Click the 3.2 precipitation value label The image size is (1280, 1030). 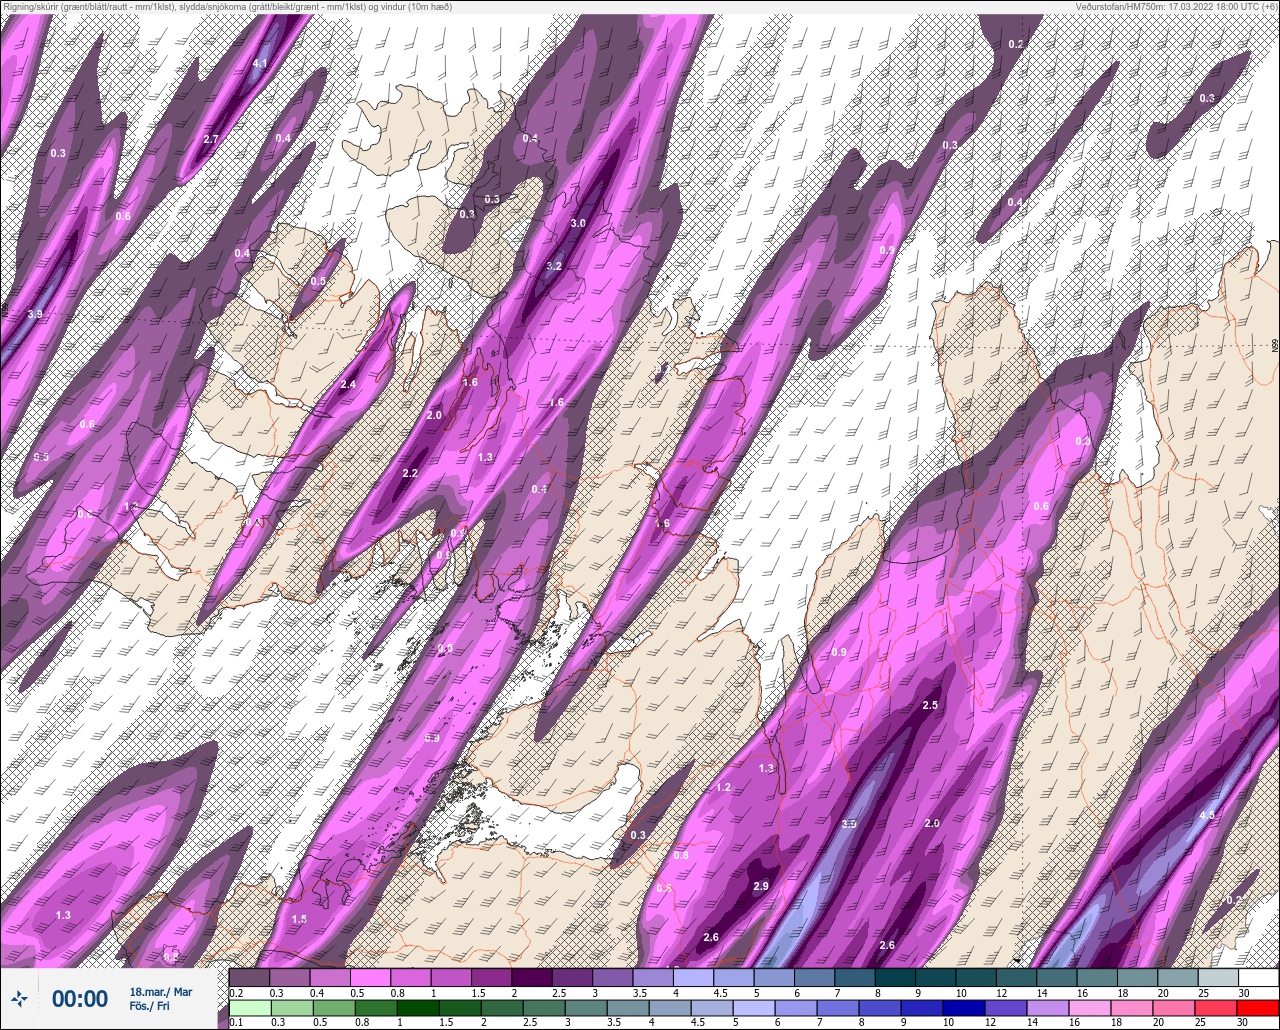555,266
